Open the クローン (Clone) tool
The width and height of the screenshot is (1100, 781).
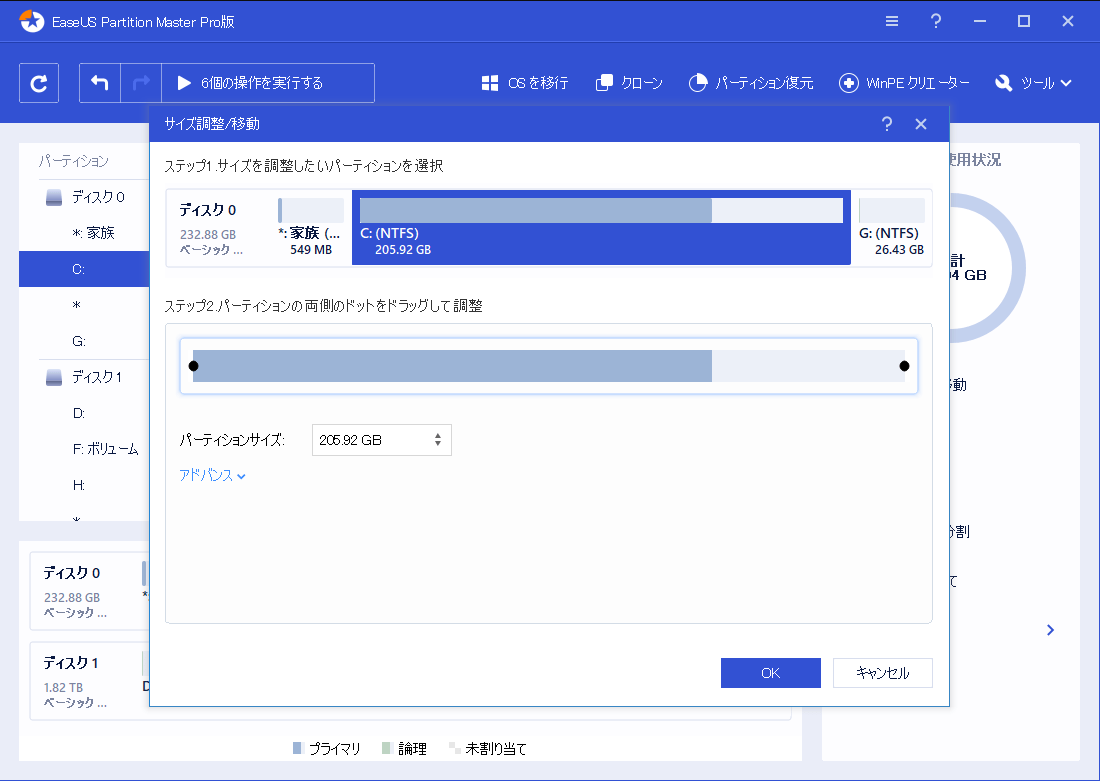point(629,83)
